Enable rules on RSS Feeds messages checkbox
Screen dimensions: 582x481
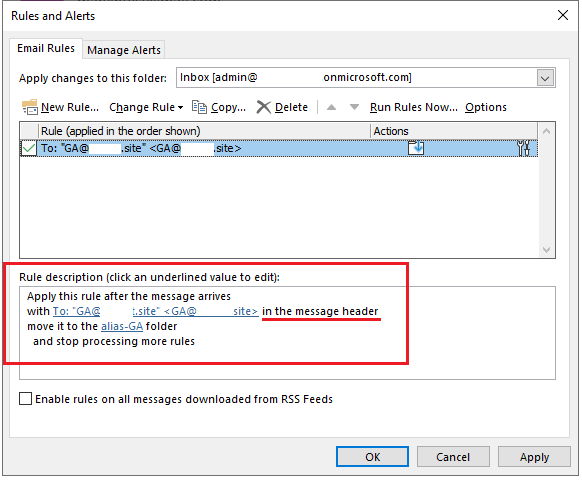tap(25, 399)
